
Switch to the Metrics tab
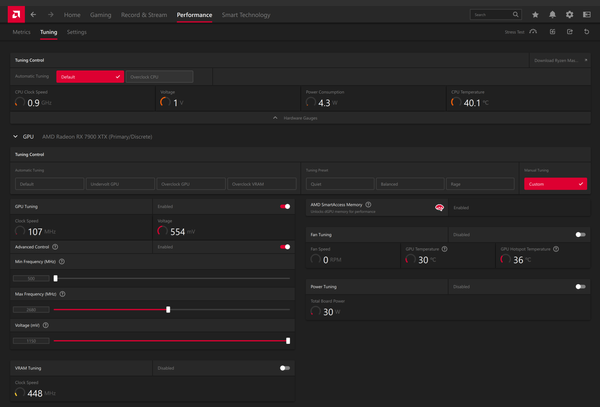(x=21, y=32)
